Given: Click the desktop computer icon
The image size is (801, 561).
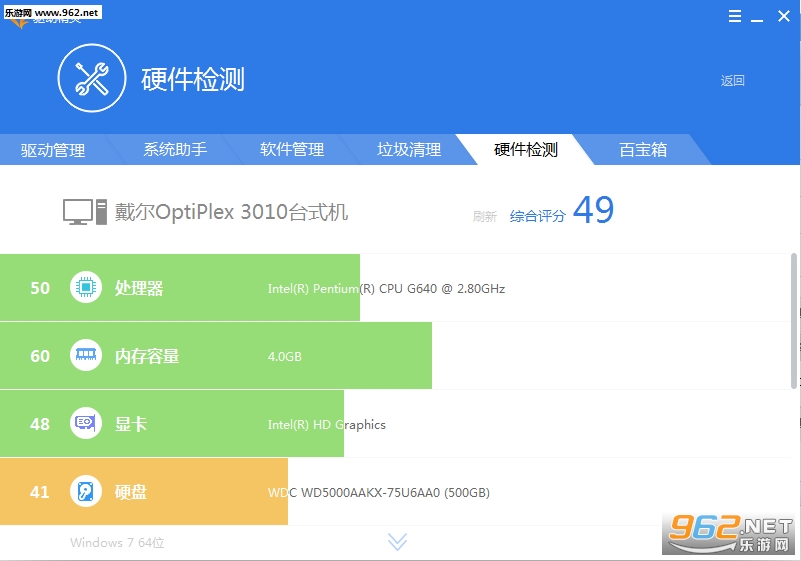Looking at the screenshot, I should tap(85, 212).
